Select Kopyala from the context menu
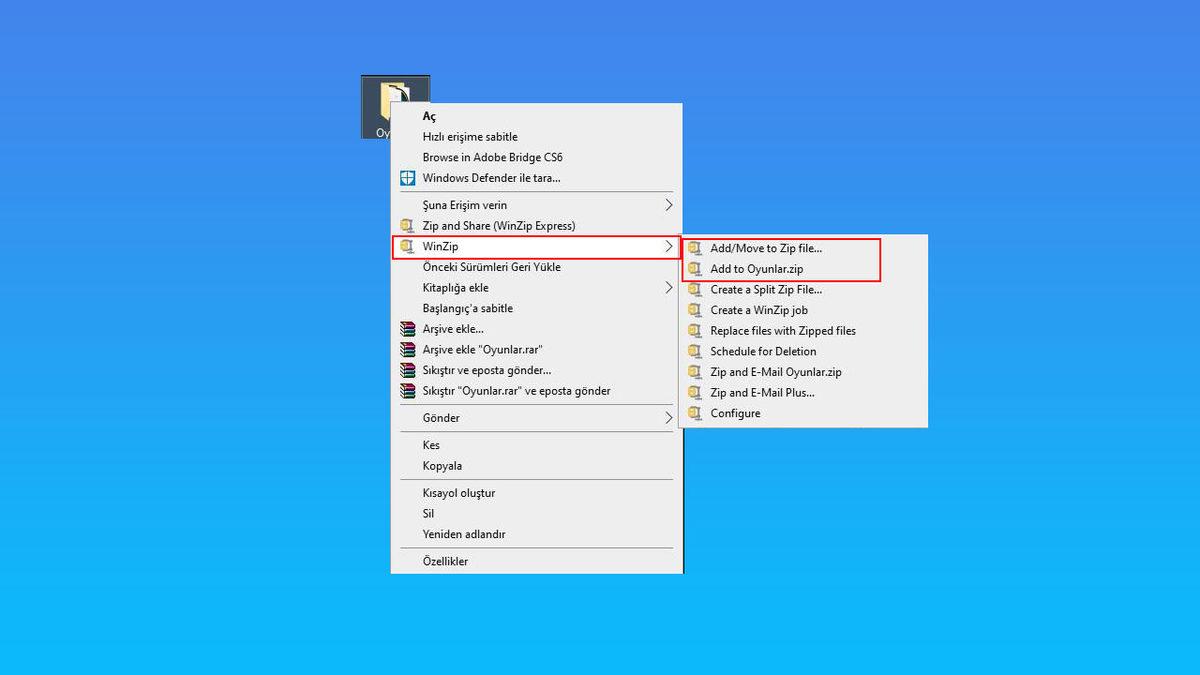Viewport: 1200px width, 675px height. [440, 466]
